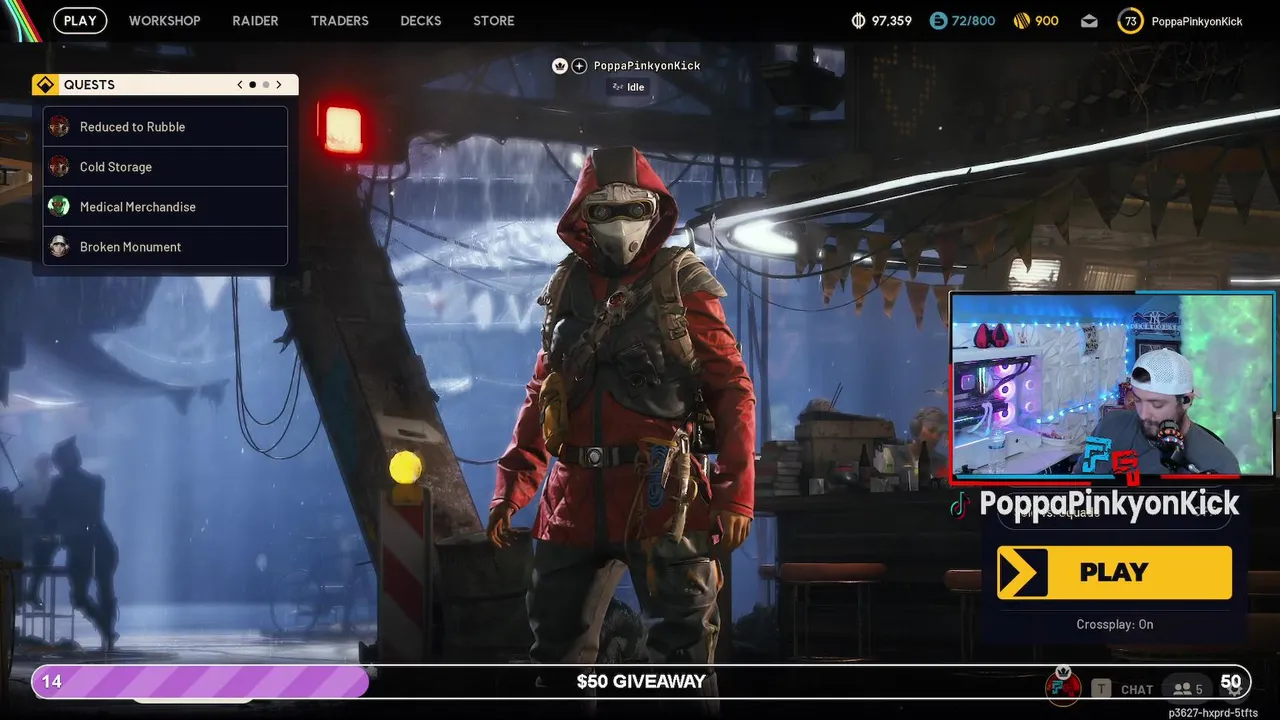The width and height of the screenshot is (1280, 720).
Task: Click the blue stash icon beside 72/800
Action: pyautogui.click(x=938, y=20)
